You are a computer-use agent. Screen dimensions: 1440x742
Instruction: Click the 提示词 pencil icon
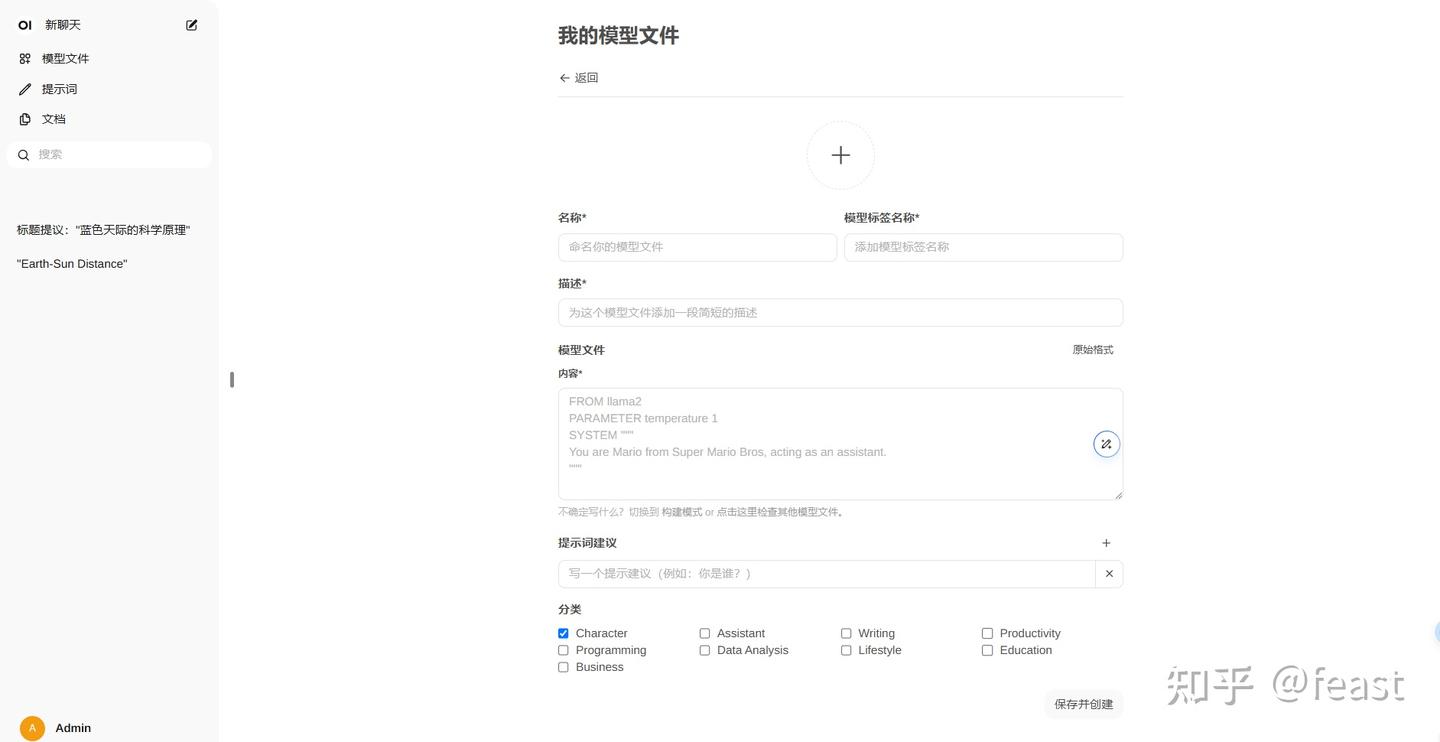click(25, 89)
